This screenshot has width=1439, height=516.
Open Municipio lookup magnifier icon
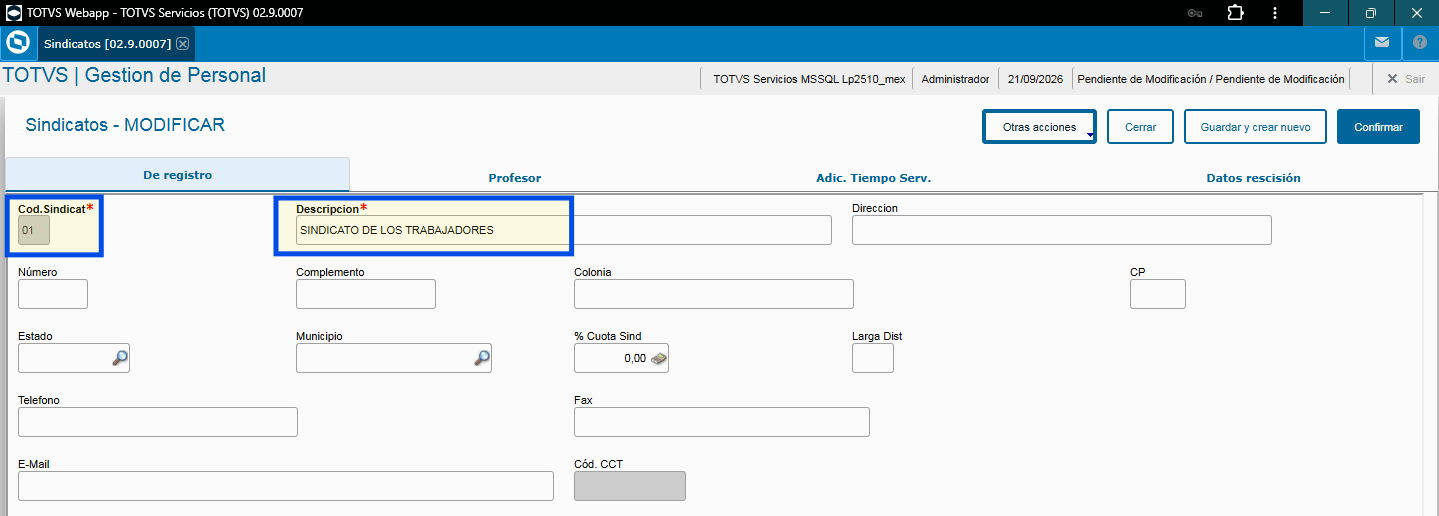[x=482, y=358]
